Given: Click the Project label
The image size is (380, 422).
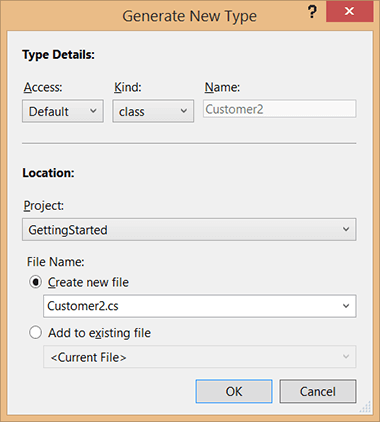Looking at the screenshot, I should point(43,206).
